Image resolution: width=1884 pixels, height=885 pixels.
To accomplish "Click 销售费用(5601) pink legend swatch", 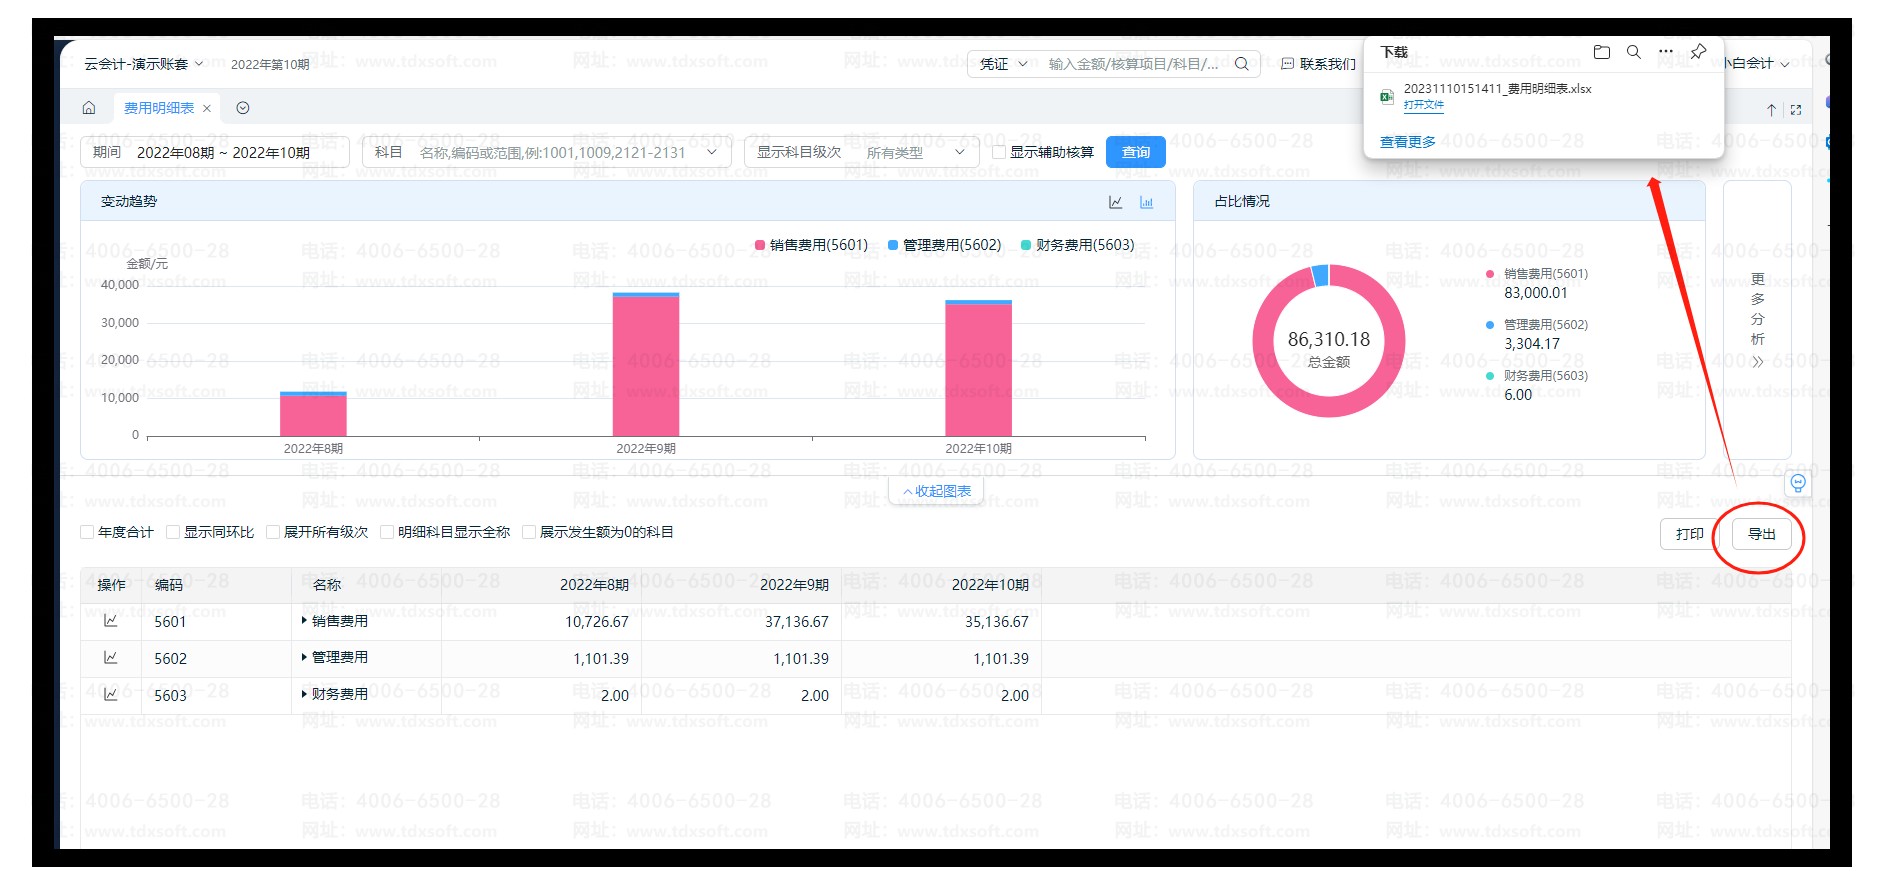I will 760,245.
